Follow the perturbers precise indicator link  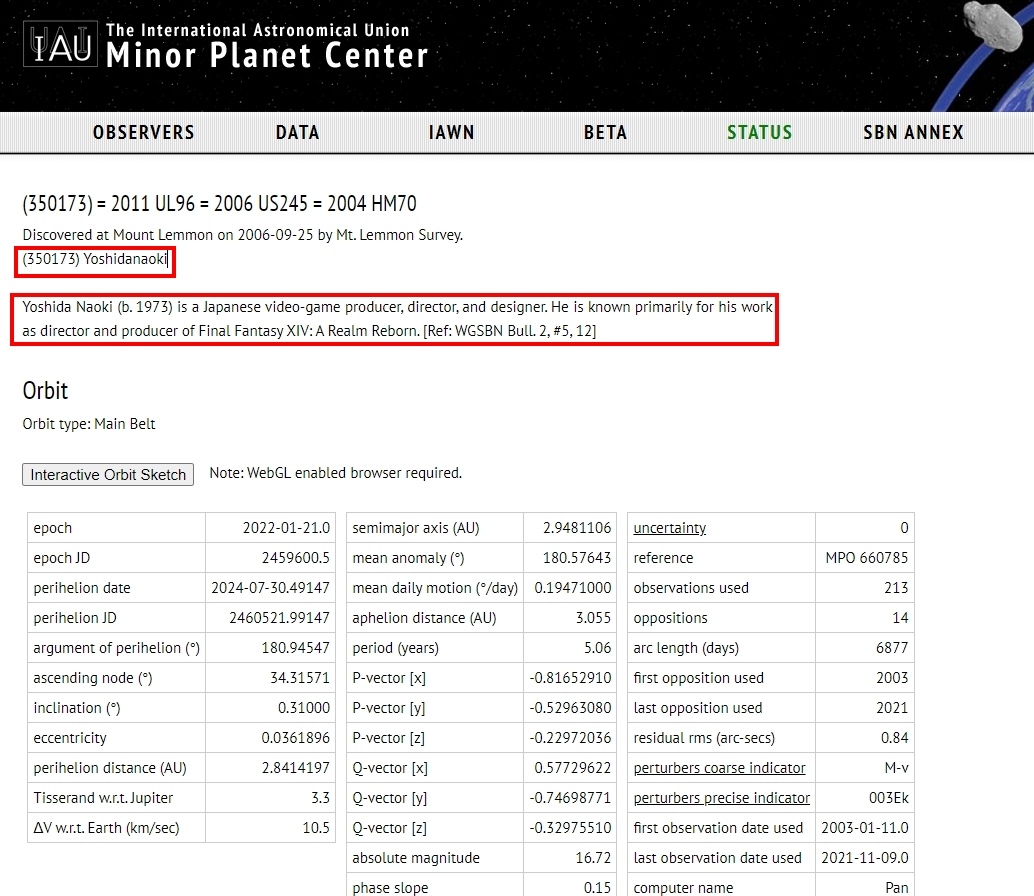tap(721, 798)
